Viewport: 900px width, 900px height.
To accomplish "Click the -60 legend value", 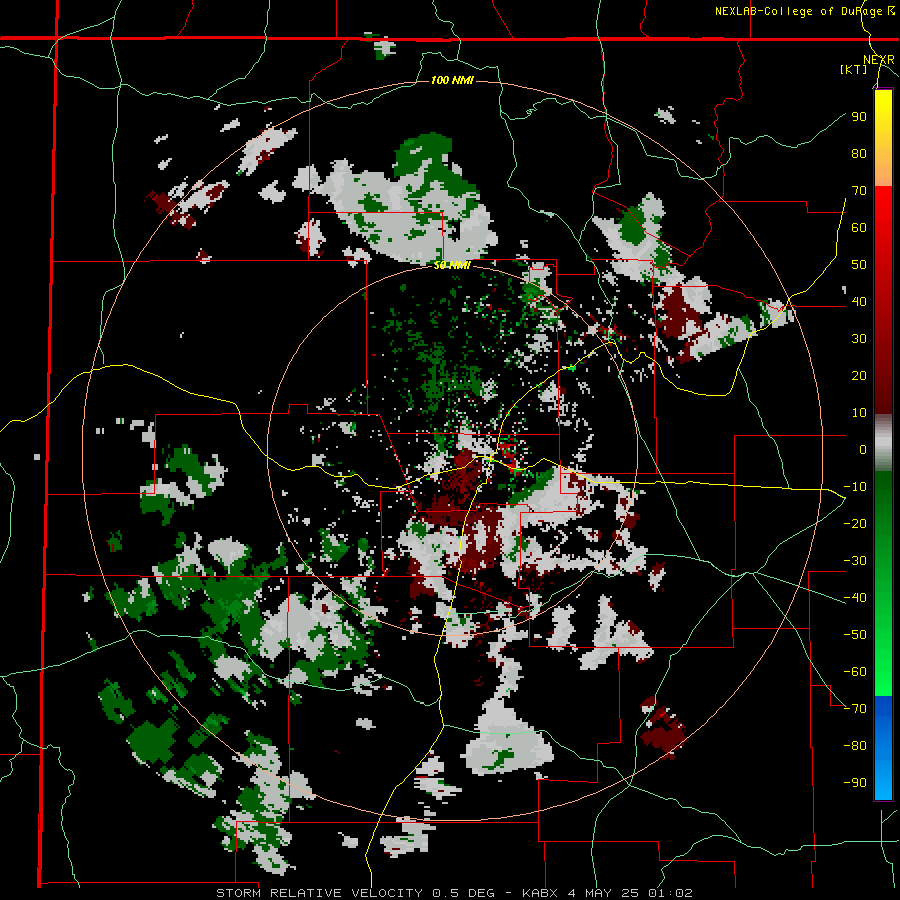I will [x=855, y=672].
